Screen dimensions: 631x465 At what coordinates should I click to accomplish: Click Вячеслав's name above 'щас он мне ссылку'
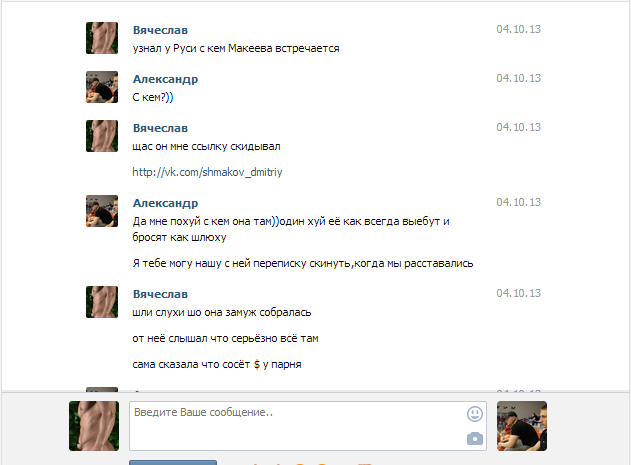pyautogui.click(x=160, y=128)
